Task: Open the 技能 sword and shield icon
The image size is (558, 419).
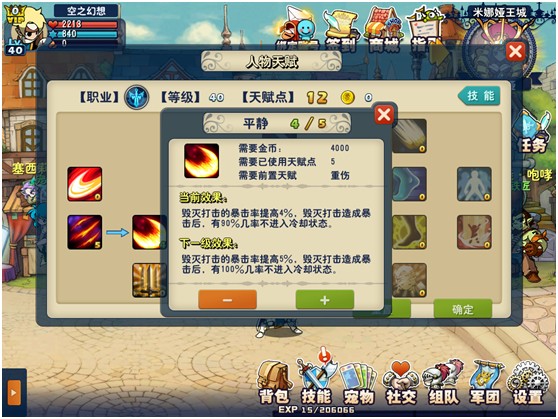Action: pos(316,379)
